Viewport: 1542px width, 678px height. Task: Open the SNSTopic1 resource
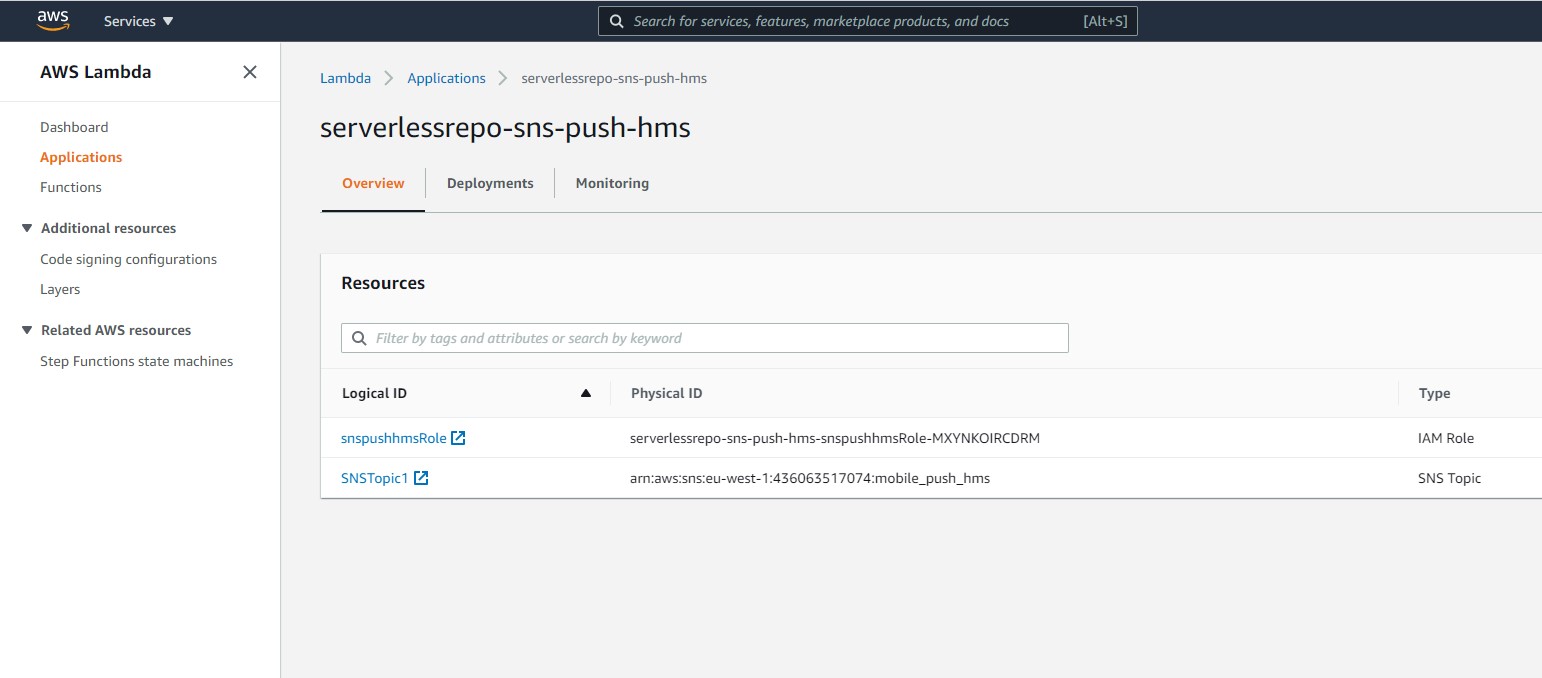click(x=376, y=477)
